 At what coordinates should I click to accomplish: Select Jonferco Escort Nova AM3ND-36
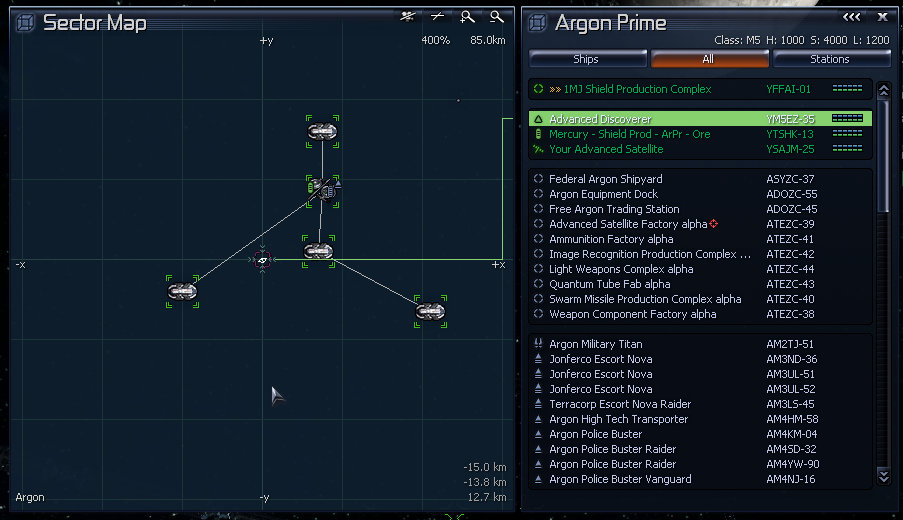coord(700,359)
